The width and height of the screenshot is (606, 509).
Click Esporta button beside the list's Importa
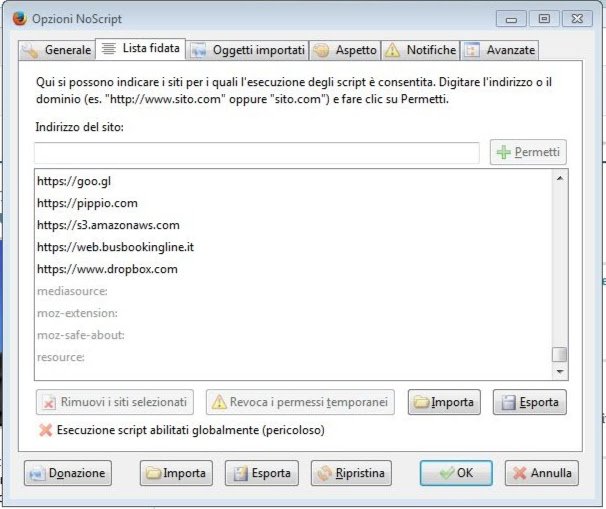pyautogui.click(x=530, y=402)
